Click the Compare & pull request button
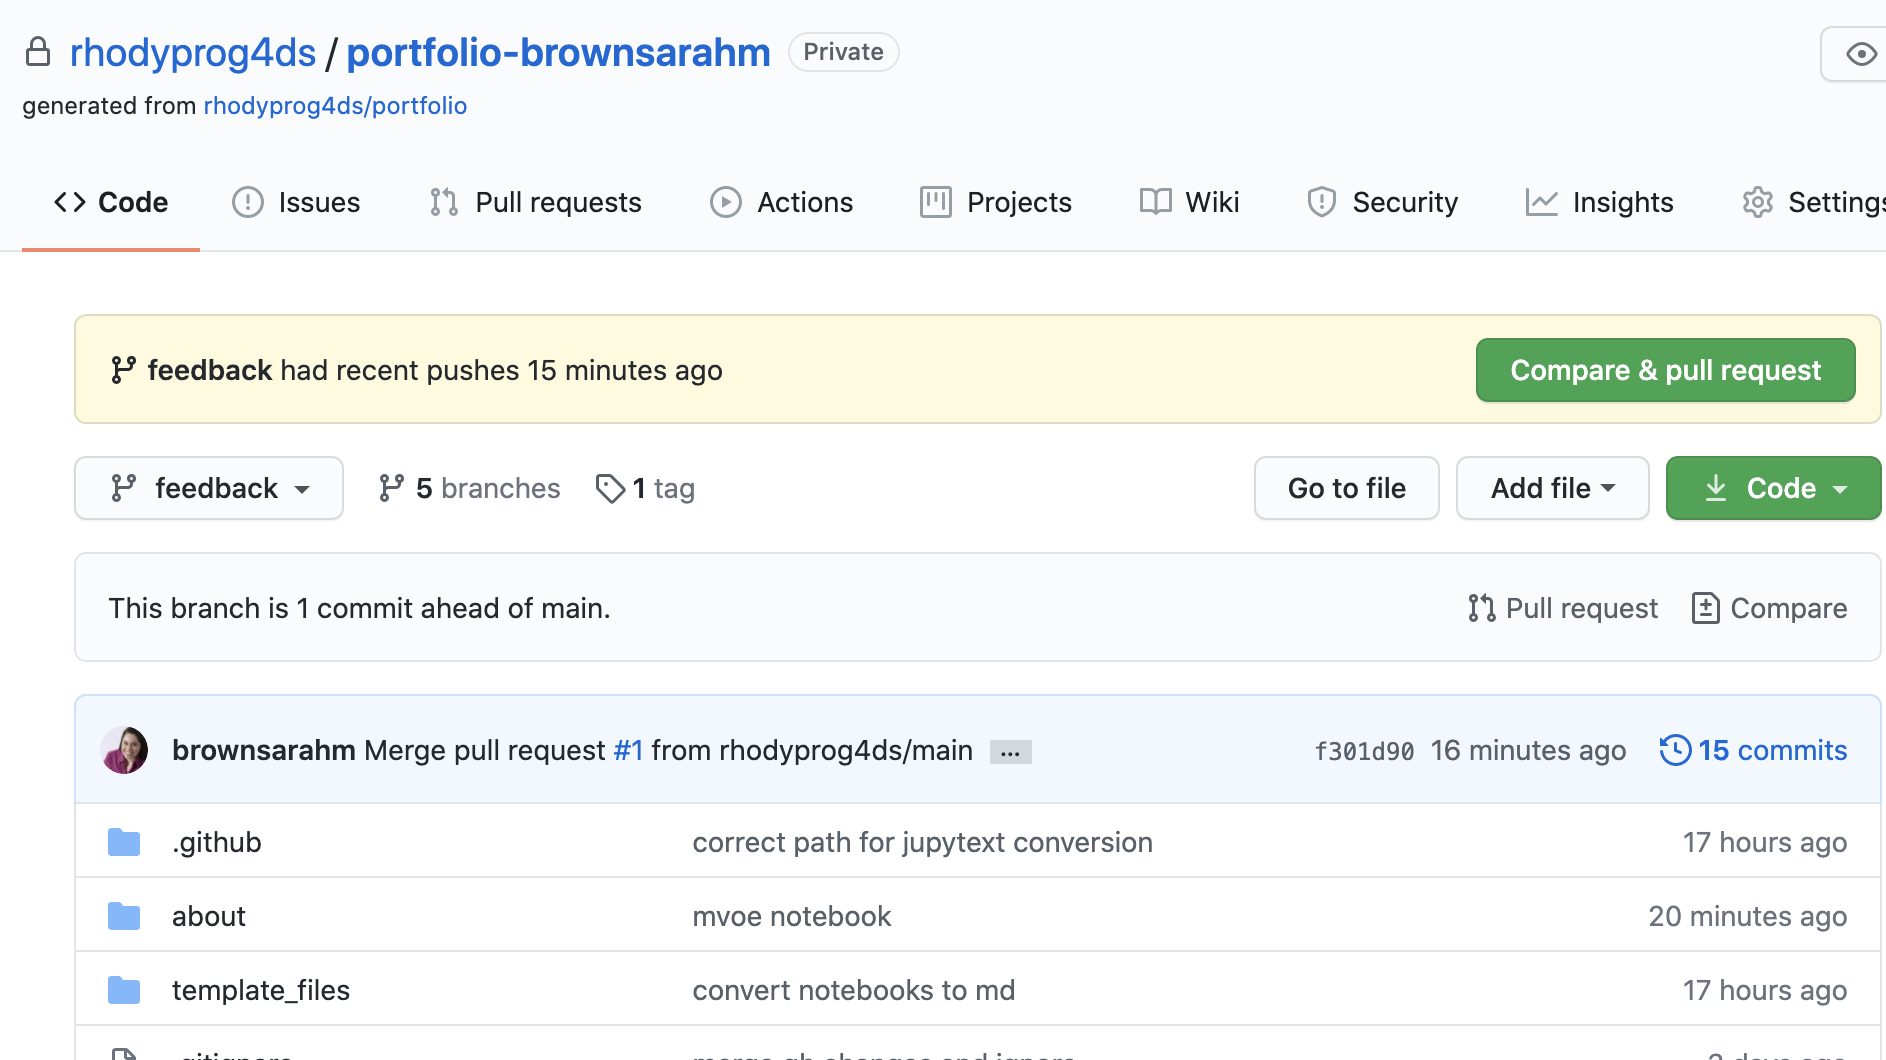Viewport: 1886px width, 1060px height. pyautogui.click(x=1664, y=369)
